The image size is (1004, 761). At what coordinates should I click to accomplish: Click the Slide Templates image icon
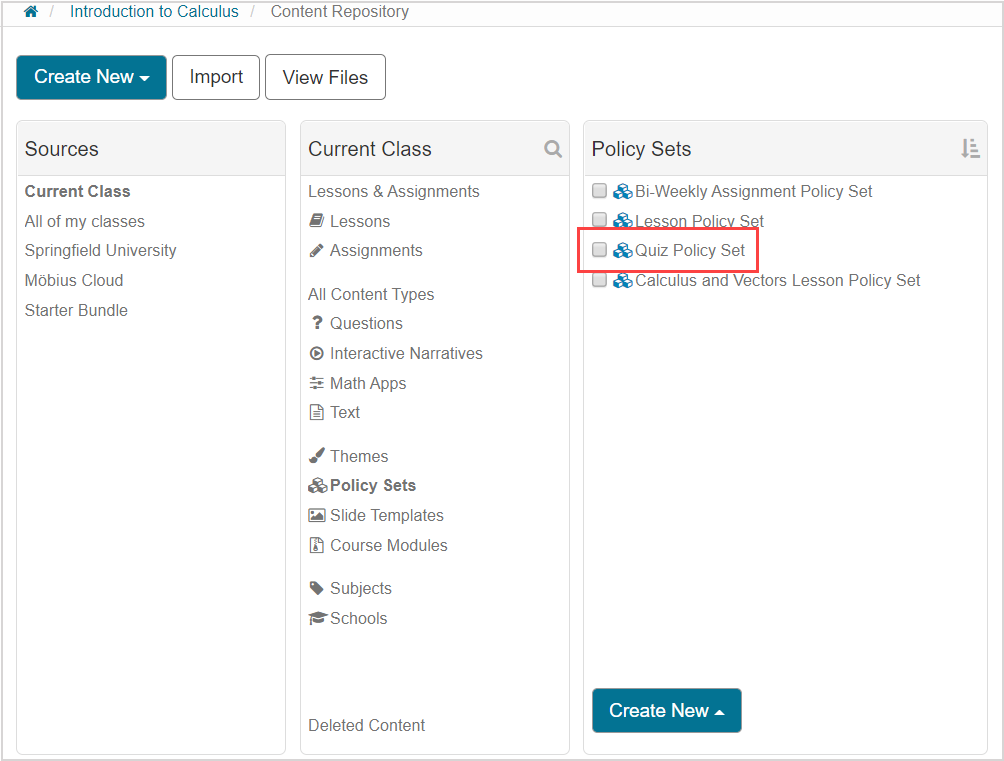(x=316, y=515)
